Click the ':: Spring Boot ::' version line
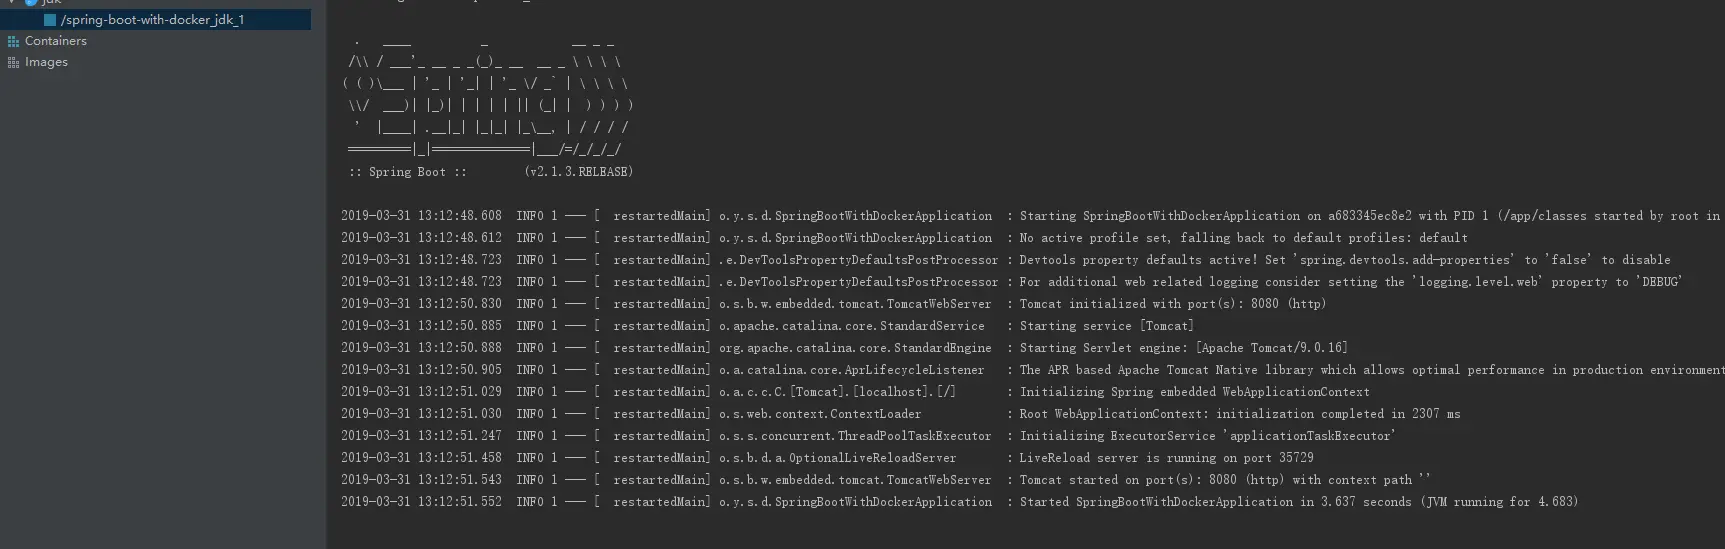1725x549 pixels. pos(490,172)
